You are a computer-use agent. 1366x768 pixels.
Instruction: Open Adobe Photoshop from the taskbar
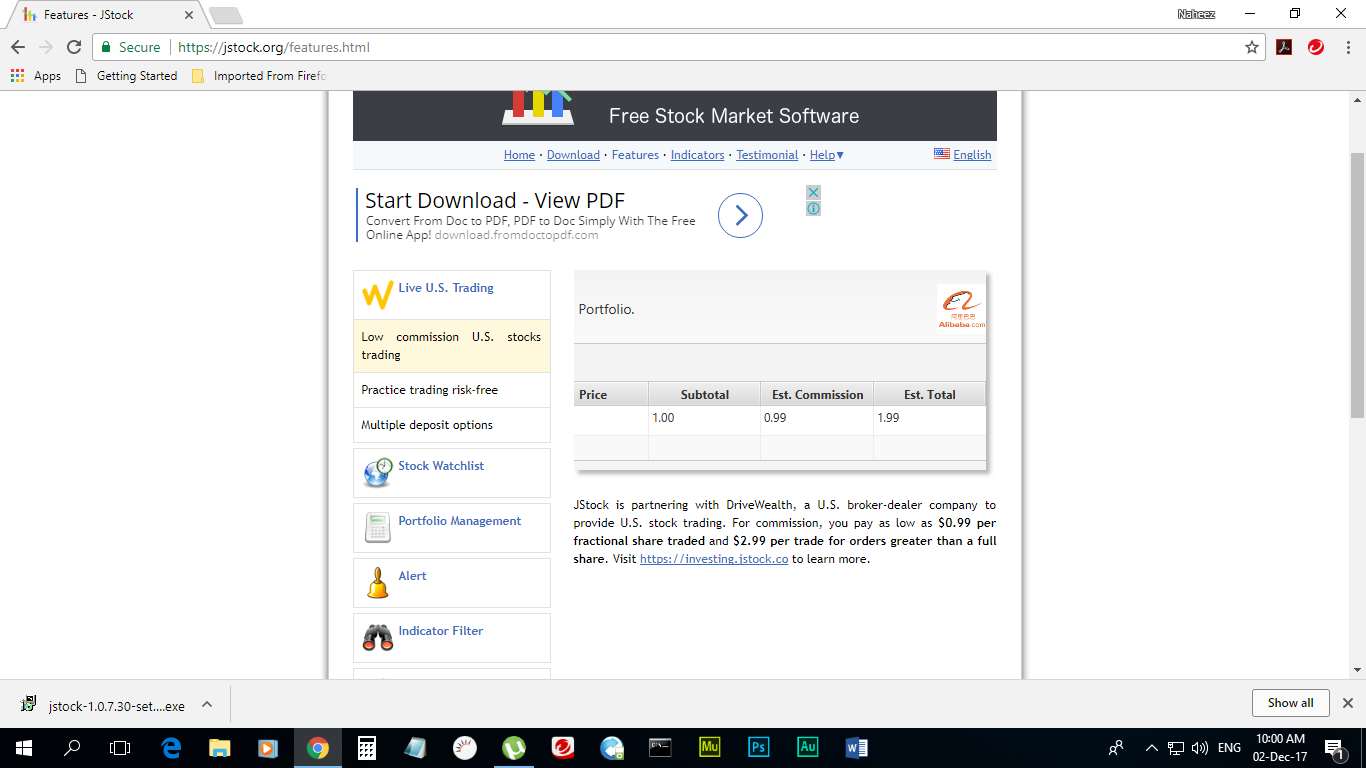(x=759, y=748)
